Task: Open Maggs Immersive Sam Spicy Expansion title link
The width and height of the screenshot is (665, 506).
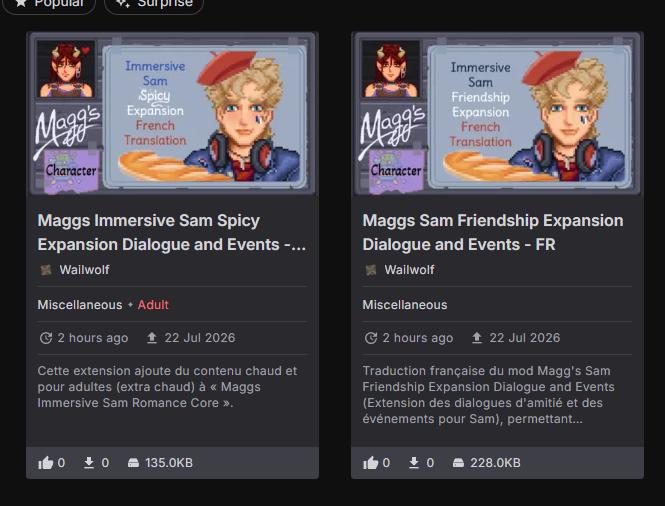Action: [172, 232]
